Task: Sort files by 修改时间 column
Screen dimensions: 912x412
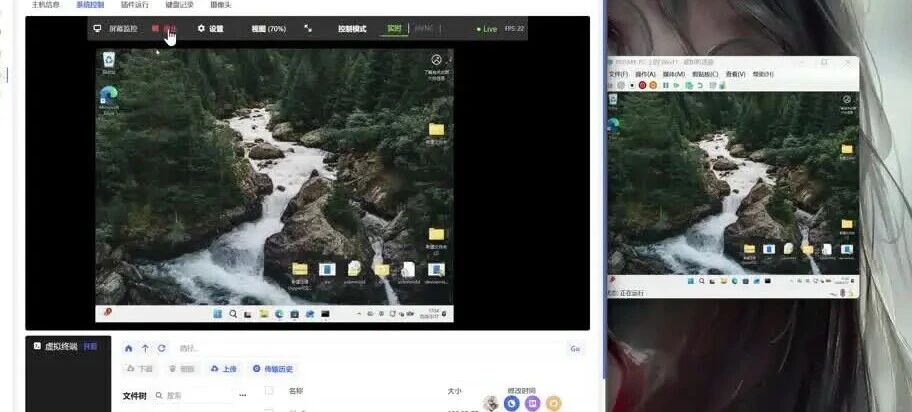Action: click(x=522, y=390)
